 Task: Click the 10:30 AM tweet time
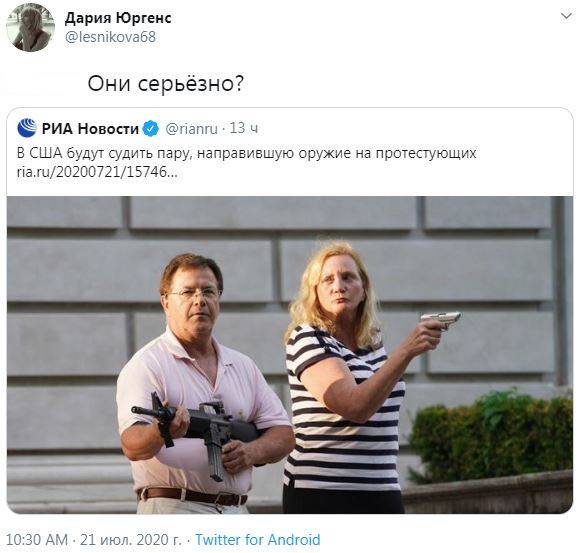37,539
